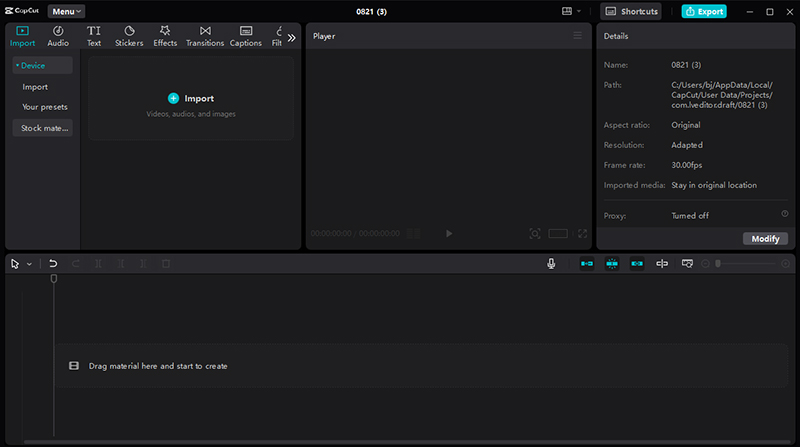The image size is (800, 447).
Task: Click the Modify button in Details
Action: coord(765,239)
